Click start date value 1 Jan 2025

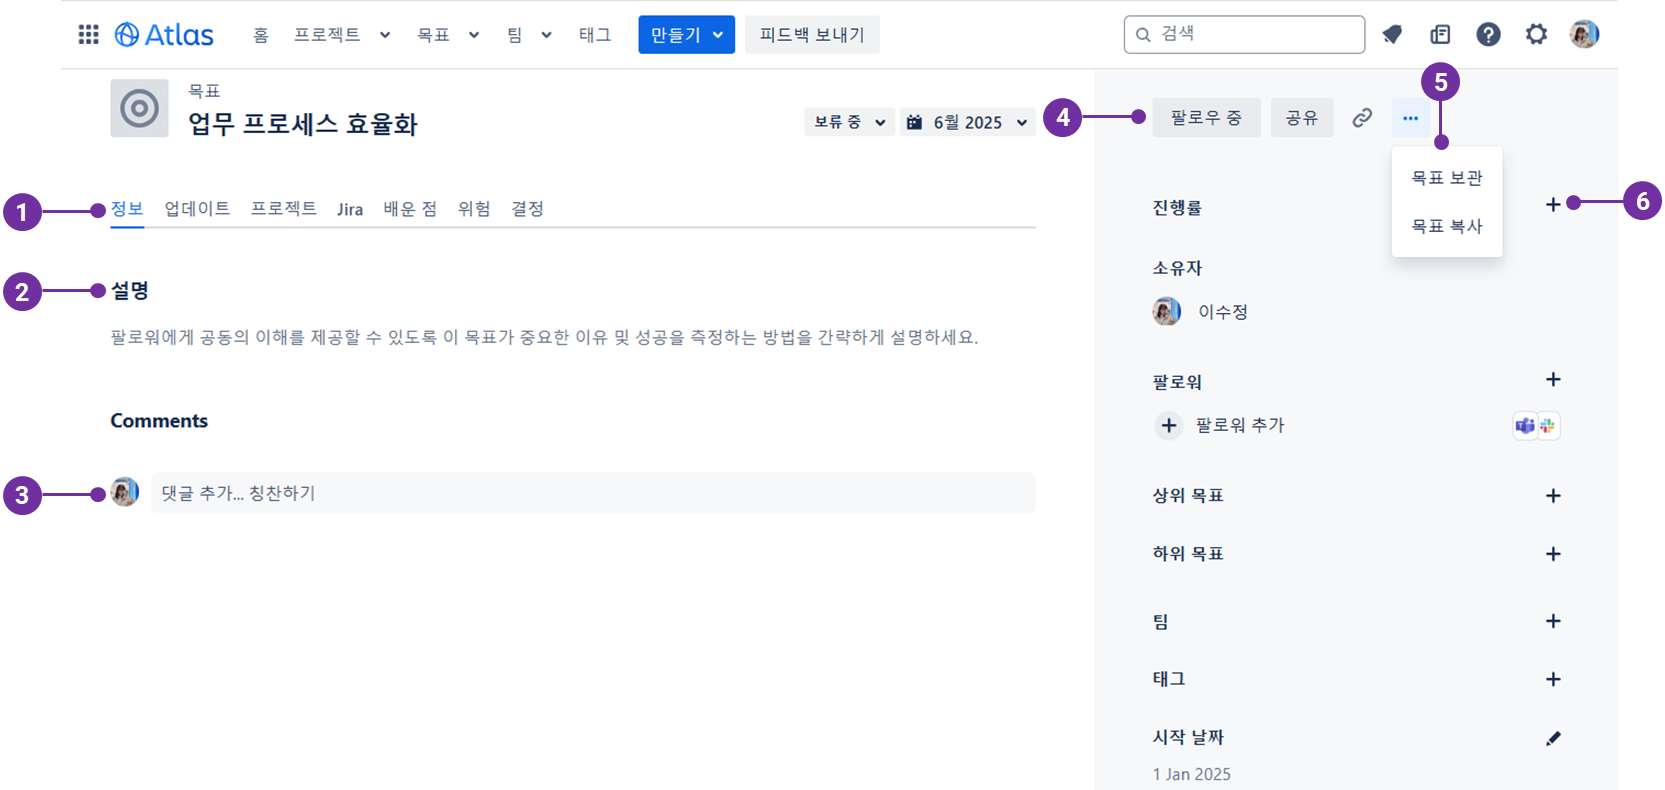pyautogui.click(x=1191, y=774)
